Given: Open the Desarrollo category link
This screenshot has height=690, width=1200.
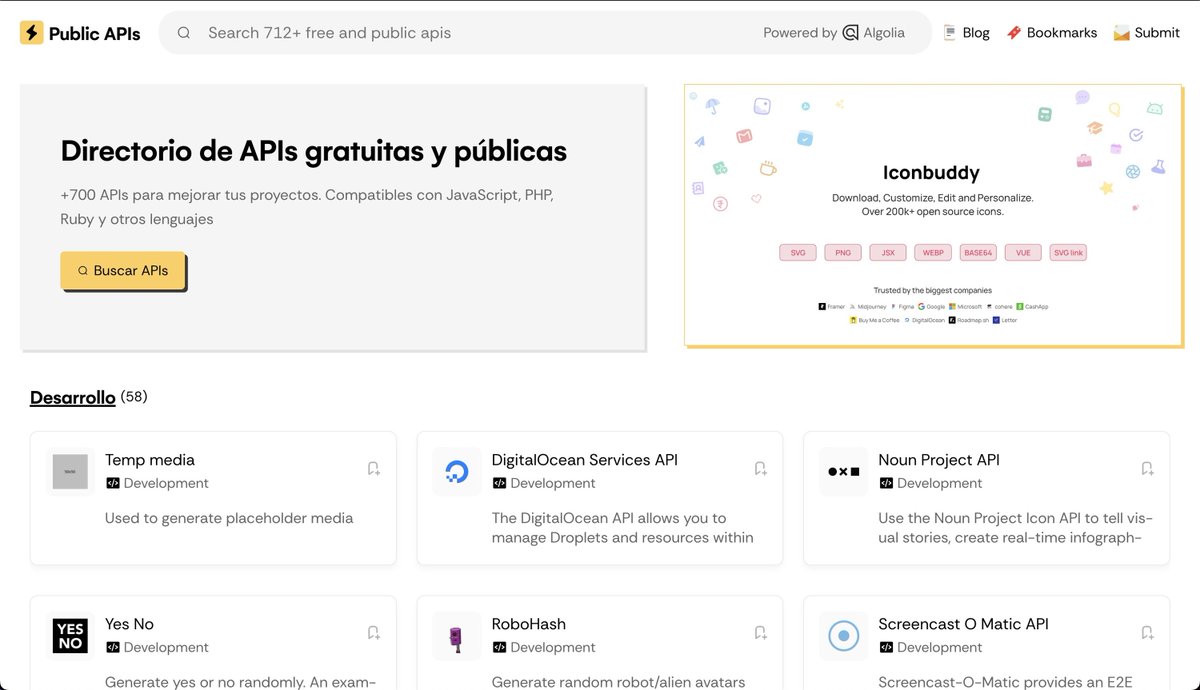Looking at the screenshot, I should [72, 397].
